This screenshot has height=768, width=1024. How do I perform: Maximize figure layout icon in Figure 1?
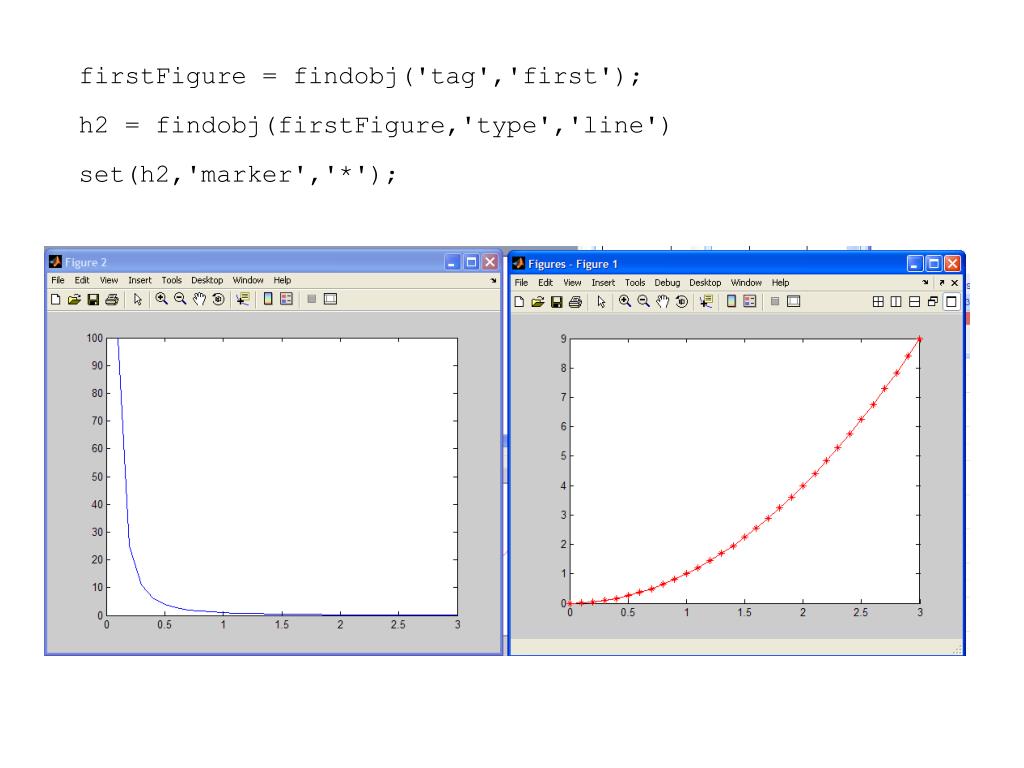click(x=952, y=302)
